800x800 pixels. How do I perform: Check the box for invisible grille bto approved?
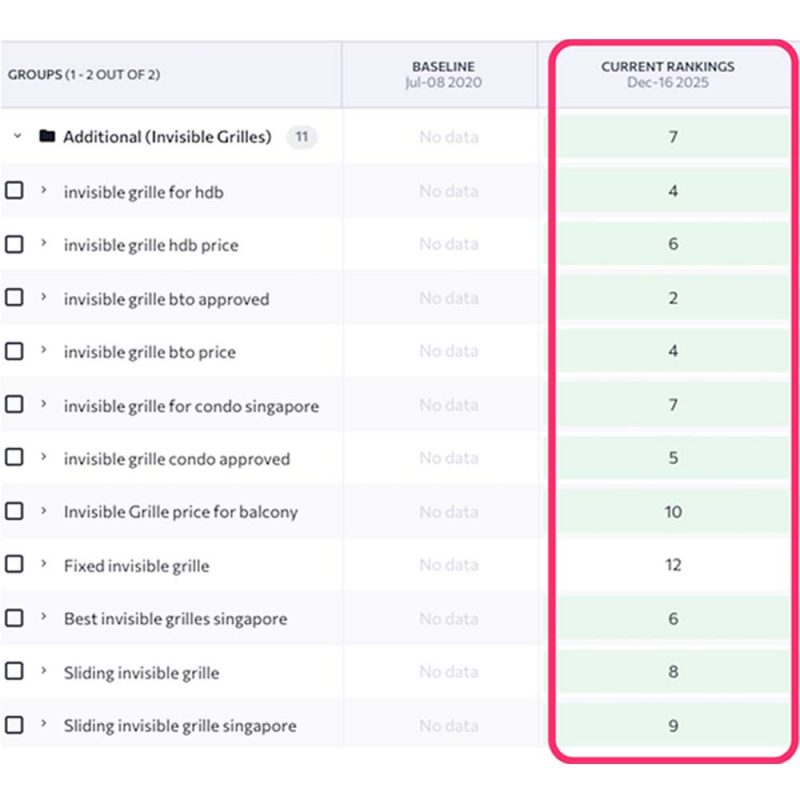click(14, 297)
